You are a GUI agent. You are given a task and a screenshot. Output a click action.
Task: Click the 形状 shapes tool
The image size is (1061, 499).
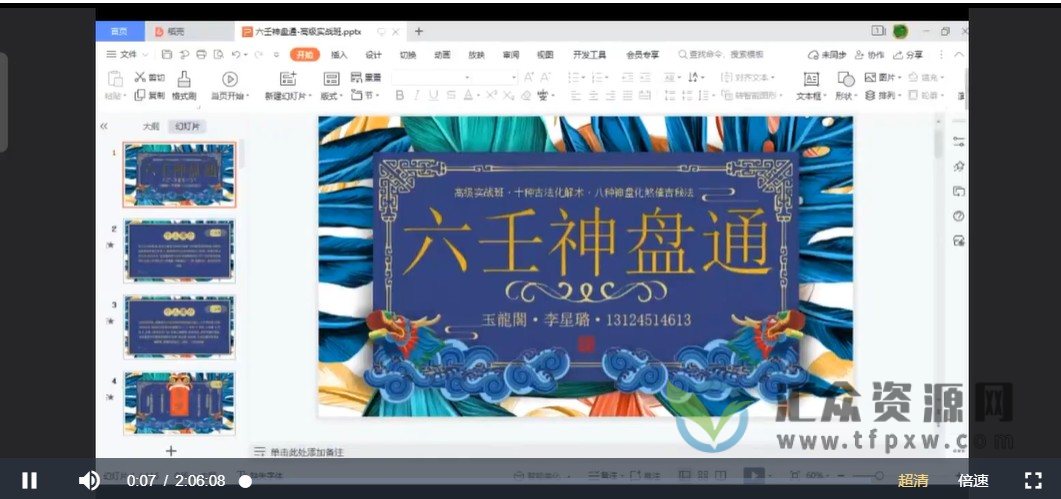coord(846,86)
